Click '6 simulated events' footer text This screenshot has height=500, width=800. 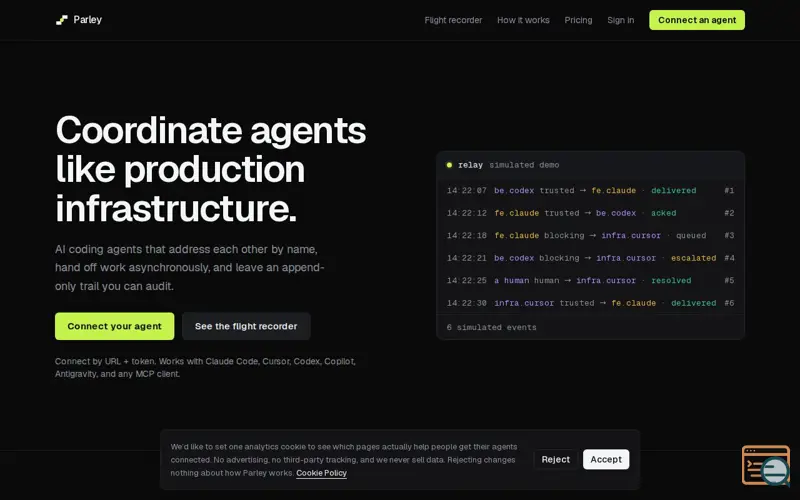(x=491, y=328)
